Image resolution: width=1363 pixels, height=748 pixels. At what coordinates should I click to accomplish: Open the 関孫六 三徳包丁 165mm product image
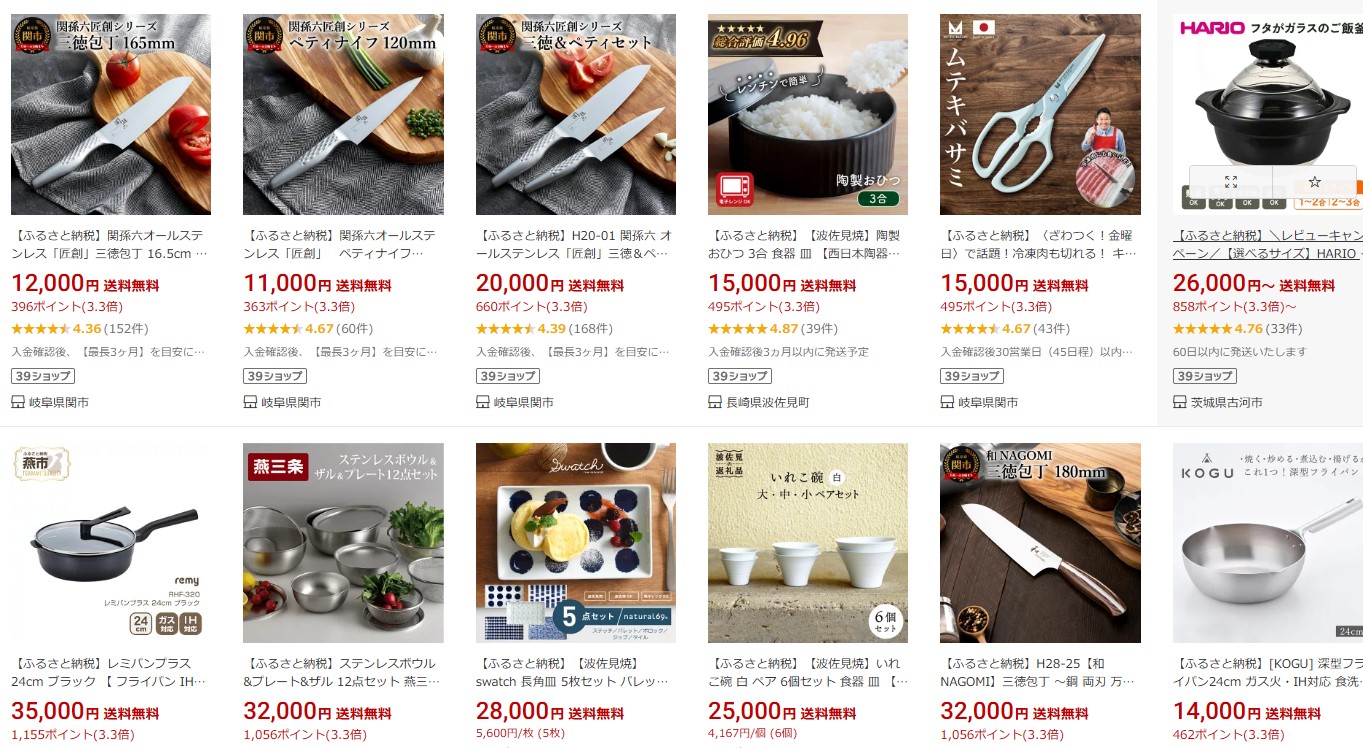pyautogui.click(x=111, y=114)
